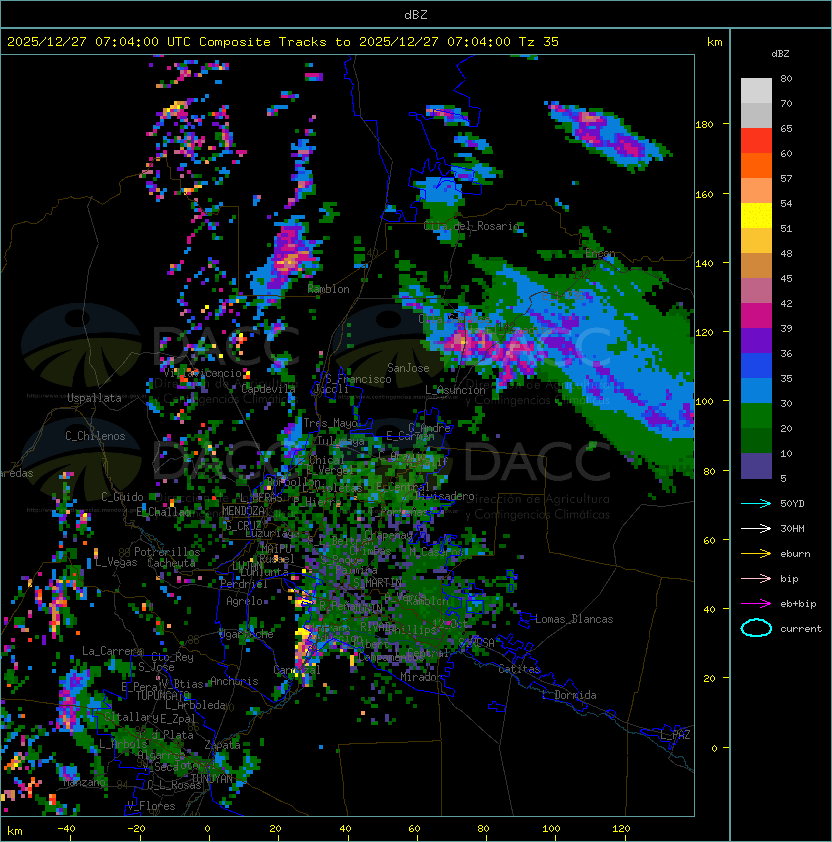Image resolution: width=832 pixels, height=842 pixels.
Task: Click the 140 tick on vertical axis
Action: pos(704,263)
